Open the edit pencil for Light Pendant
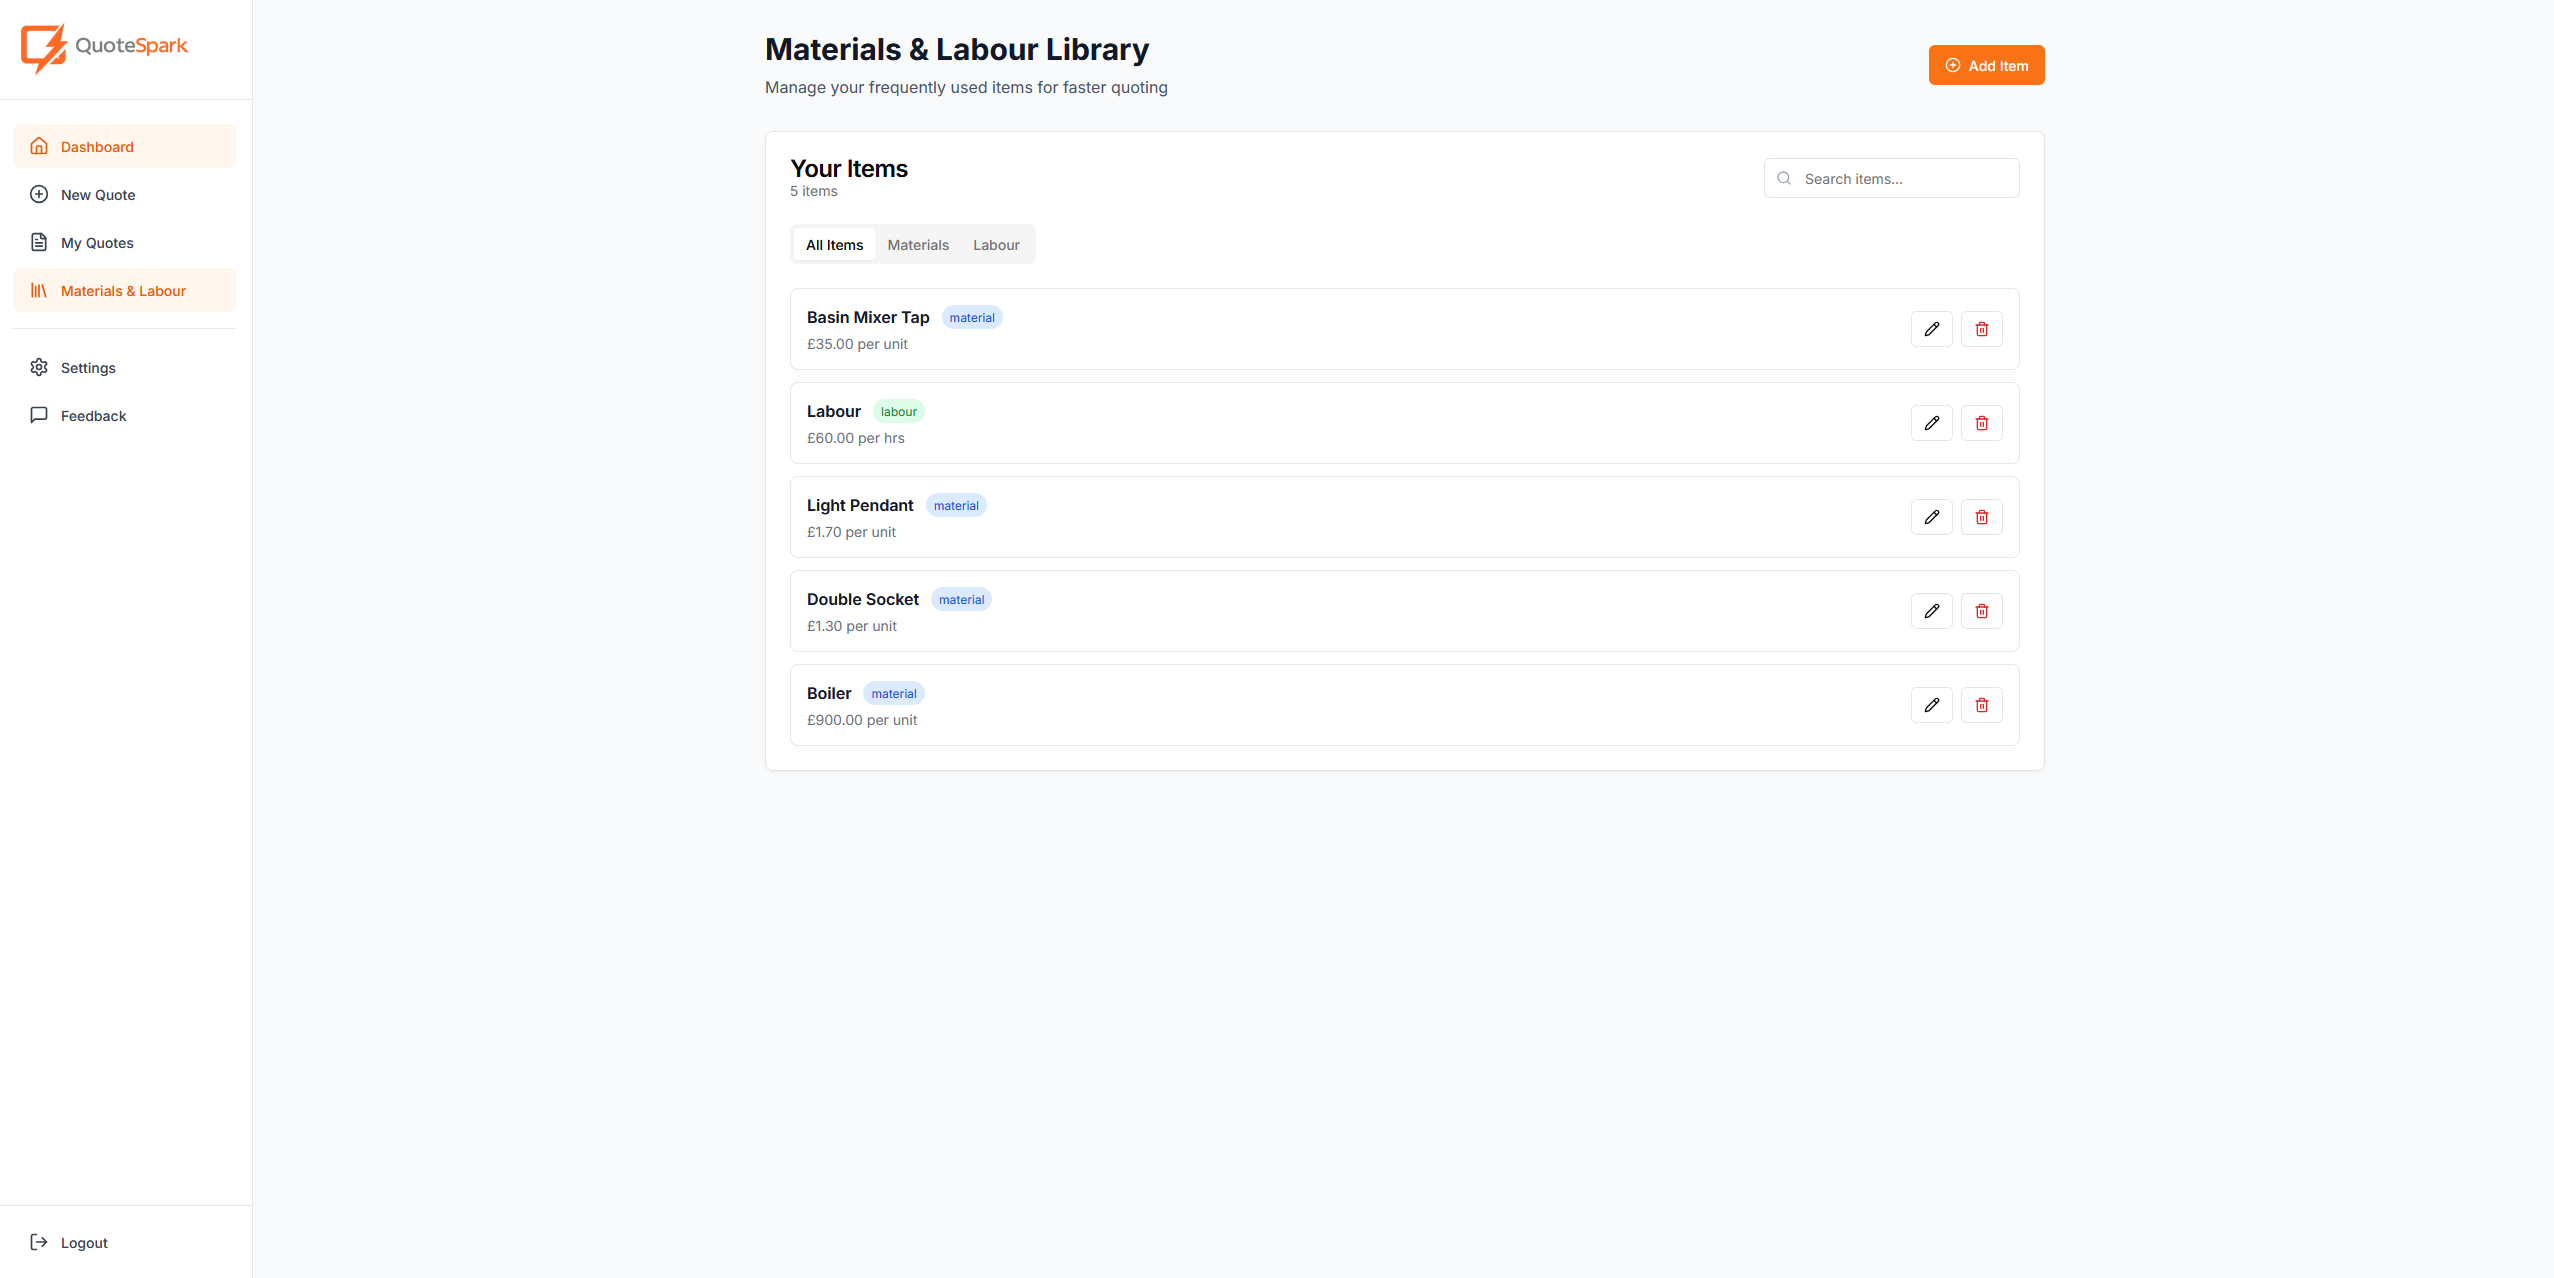The height and width of the screenshot is (1278, 2554). coord(1930,516)
